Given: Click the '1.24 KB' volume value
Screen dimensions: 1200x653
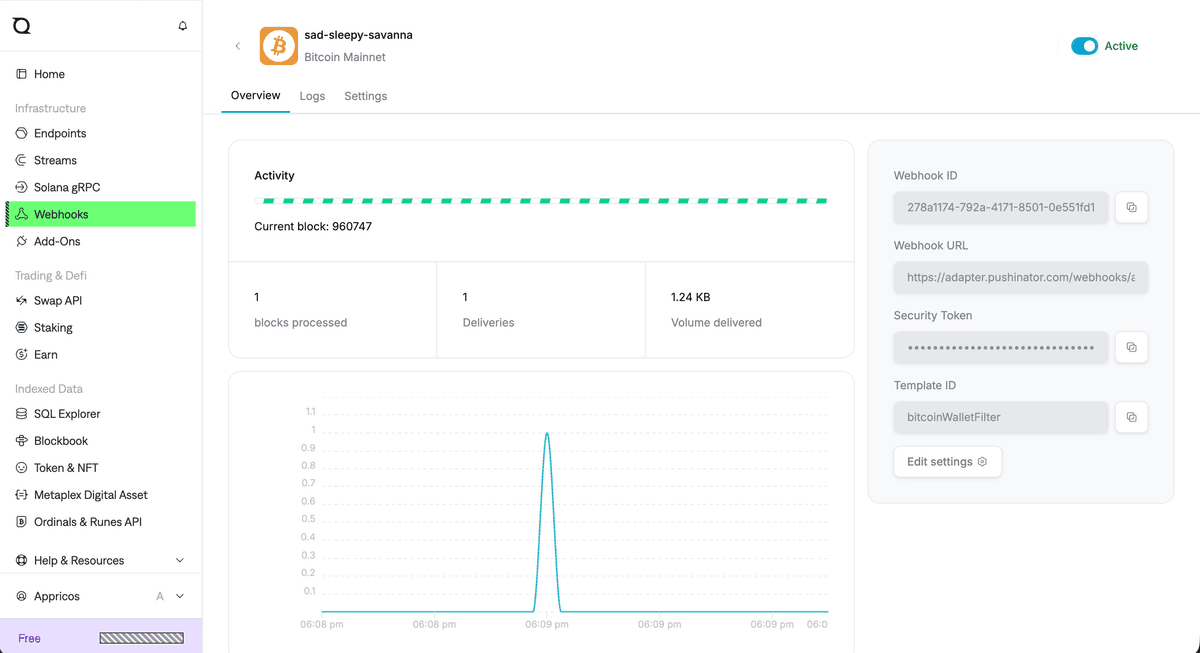Looking at the screenshot, I should click(x=691, y=297).
